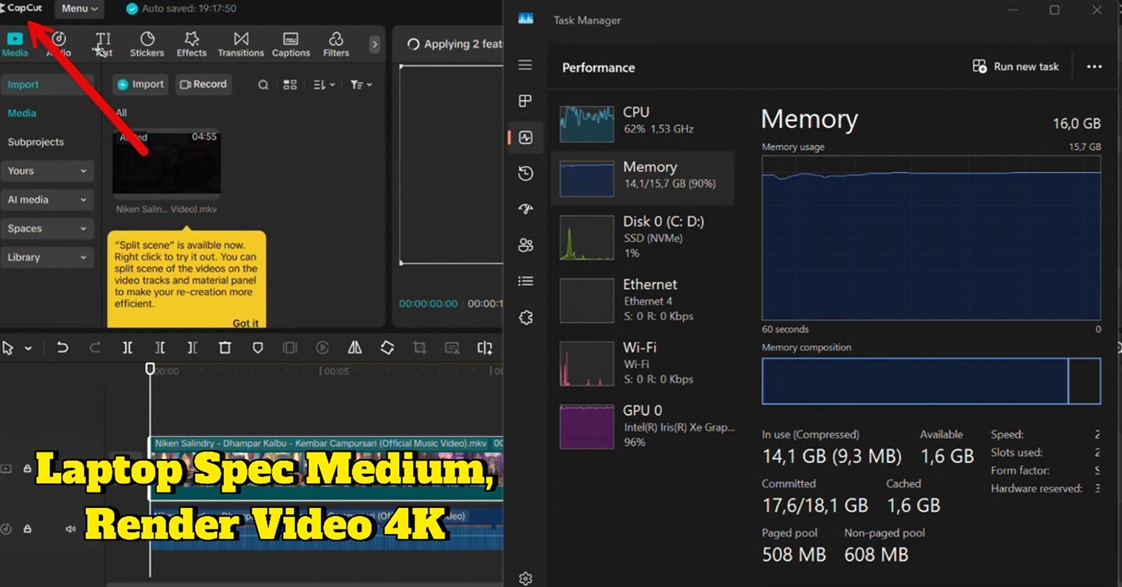Lock the video track
This screenshot has width=1122, height=587.
pos(27,469)
